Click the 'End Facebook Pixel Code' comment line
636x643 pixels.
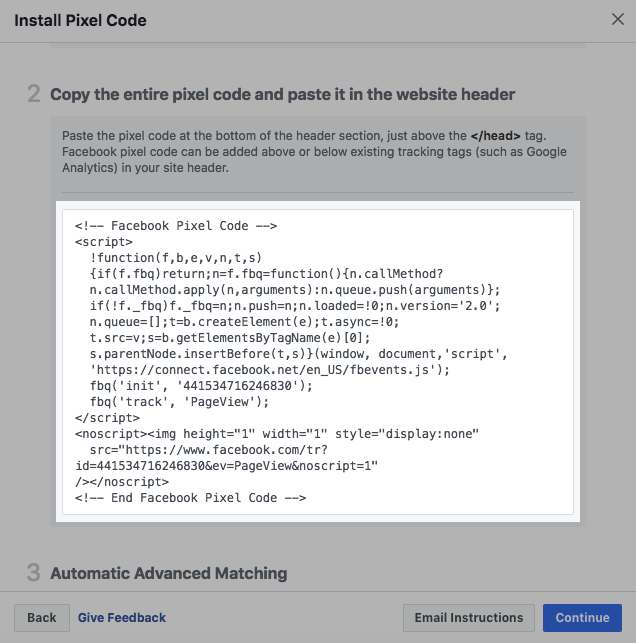191,498
